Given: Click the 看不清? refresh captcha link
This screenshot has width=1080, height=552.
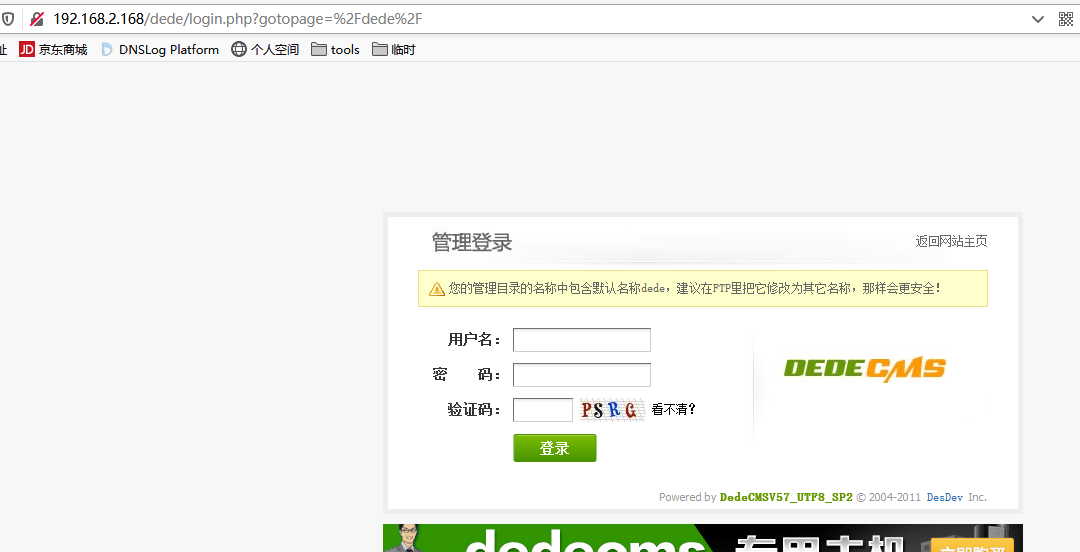Looking at the screenshot, I should click(674, 409).
